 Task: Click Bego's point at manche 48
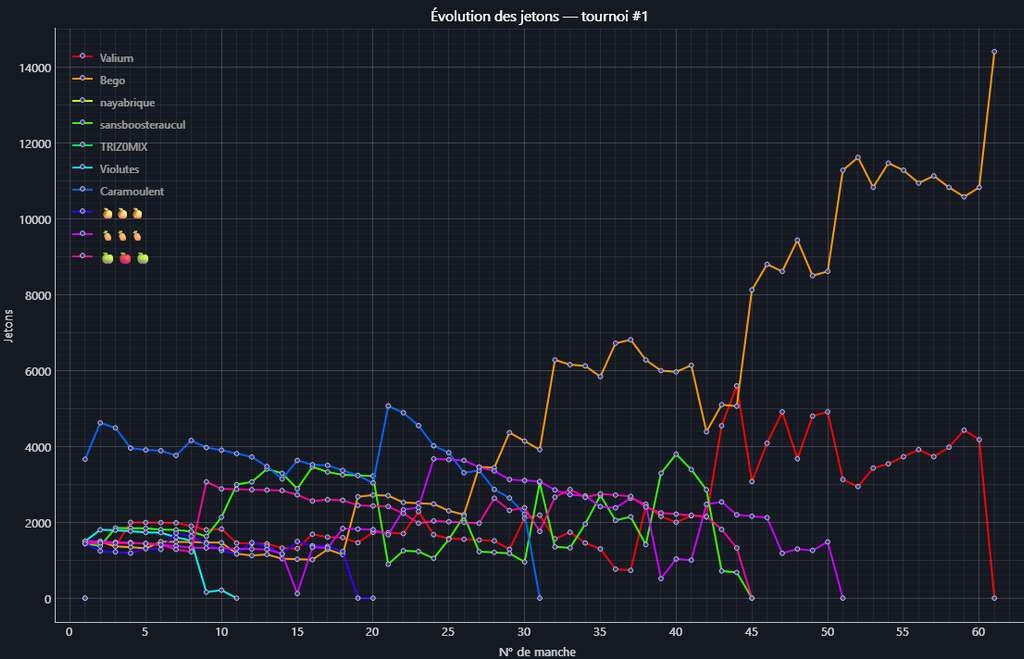797,240
